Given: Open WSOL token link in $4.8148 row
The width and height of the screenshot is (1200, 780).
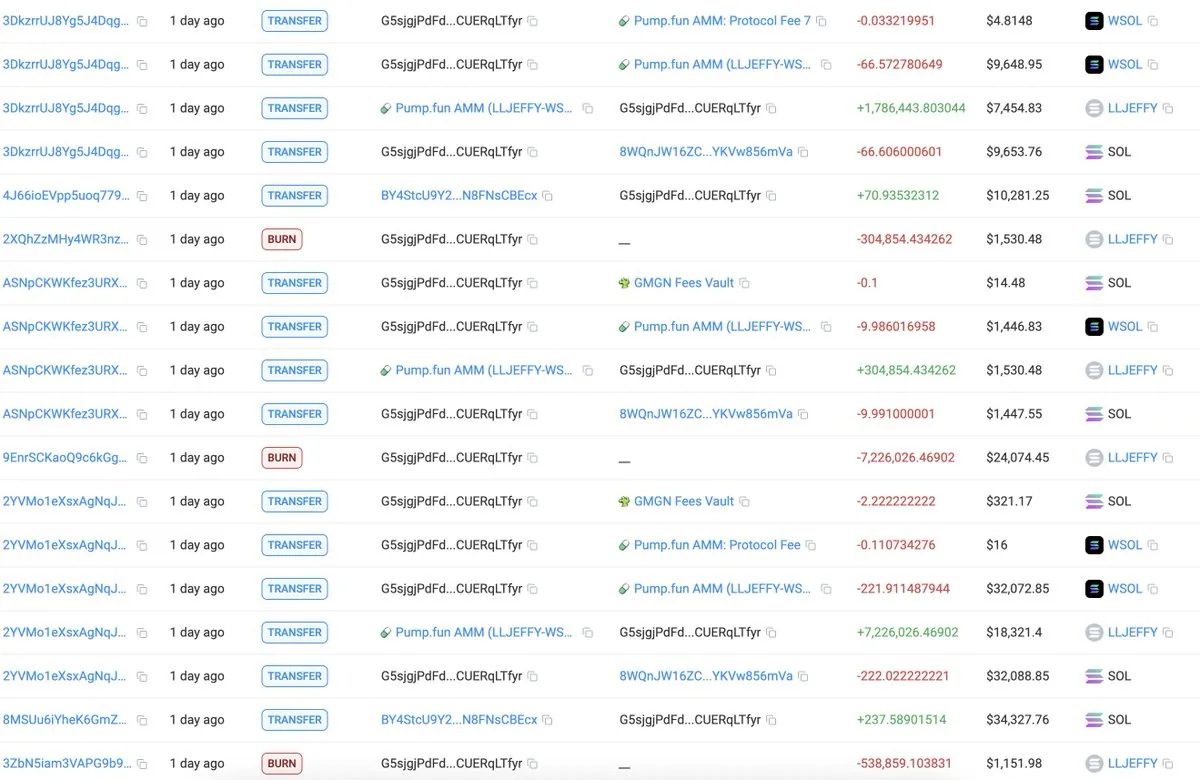Looking at the screenshot, I should (1125, 21).
